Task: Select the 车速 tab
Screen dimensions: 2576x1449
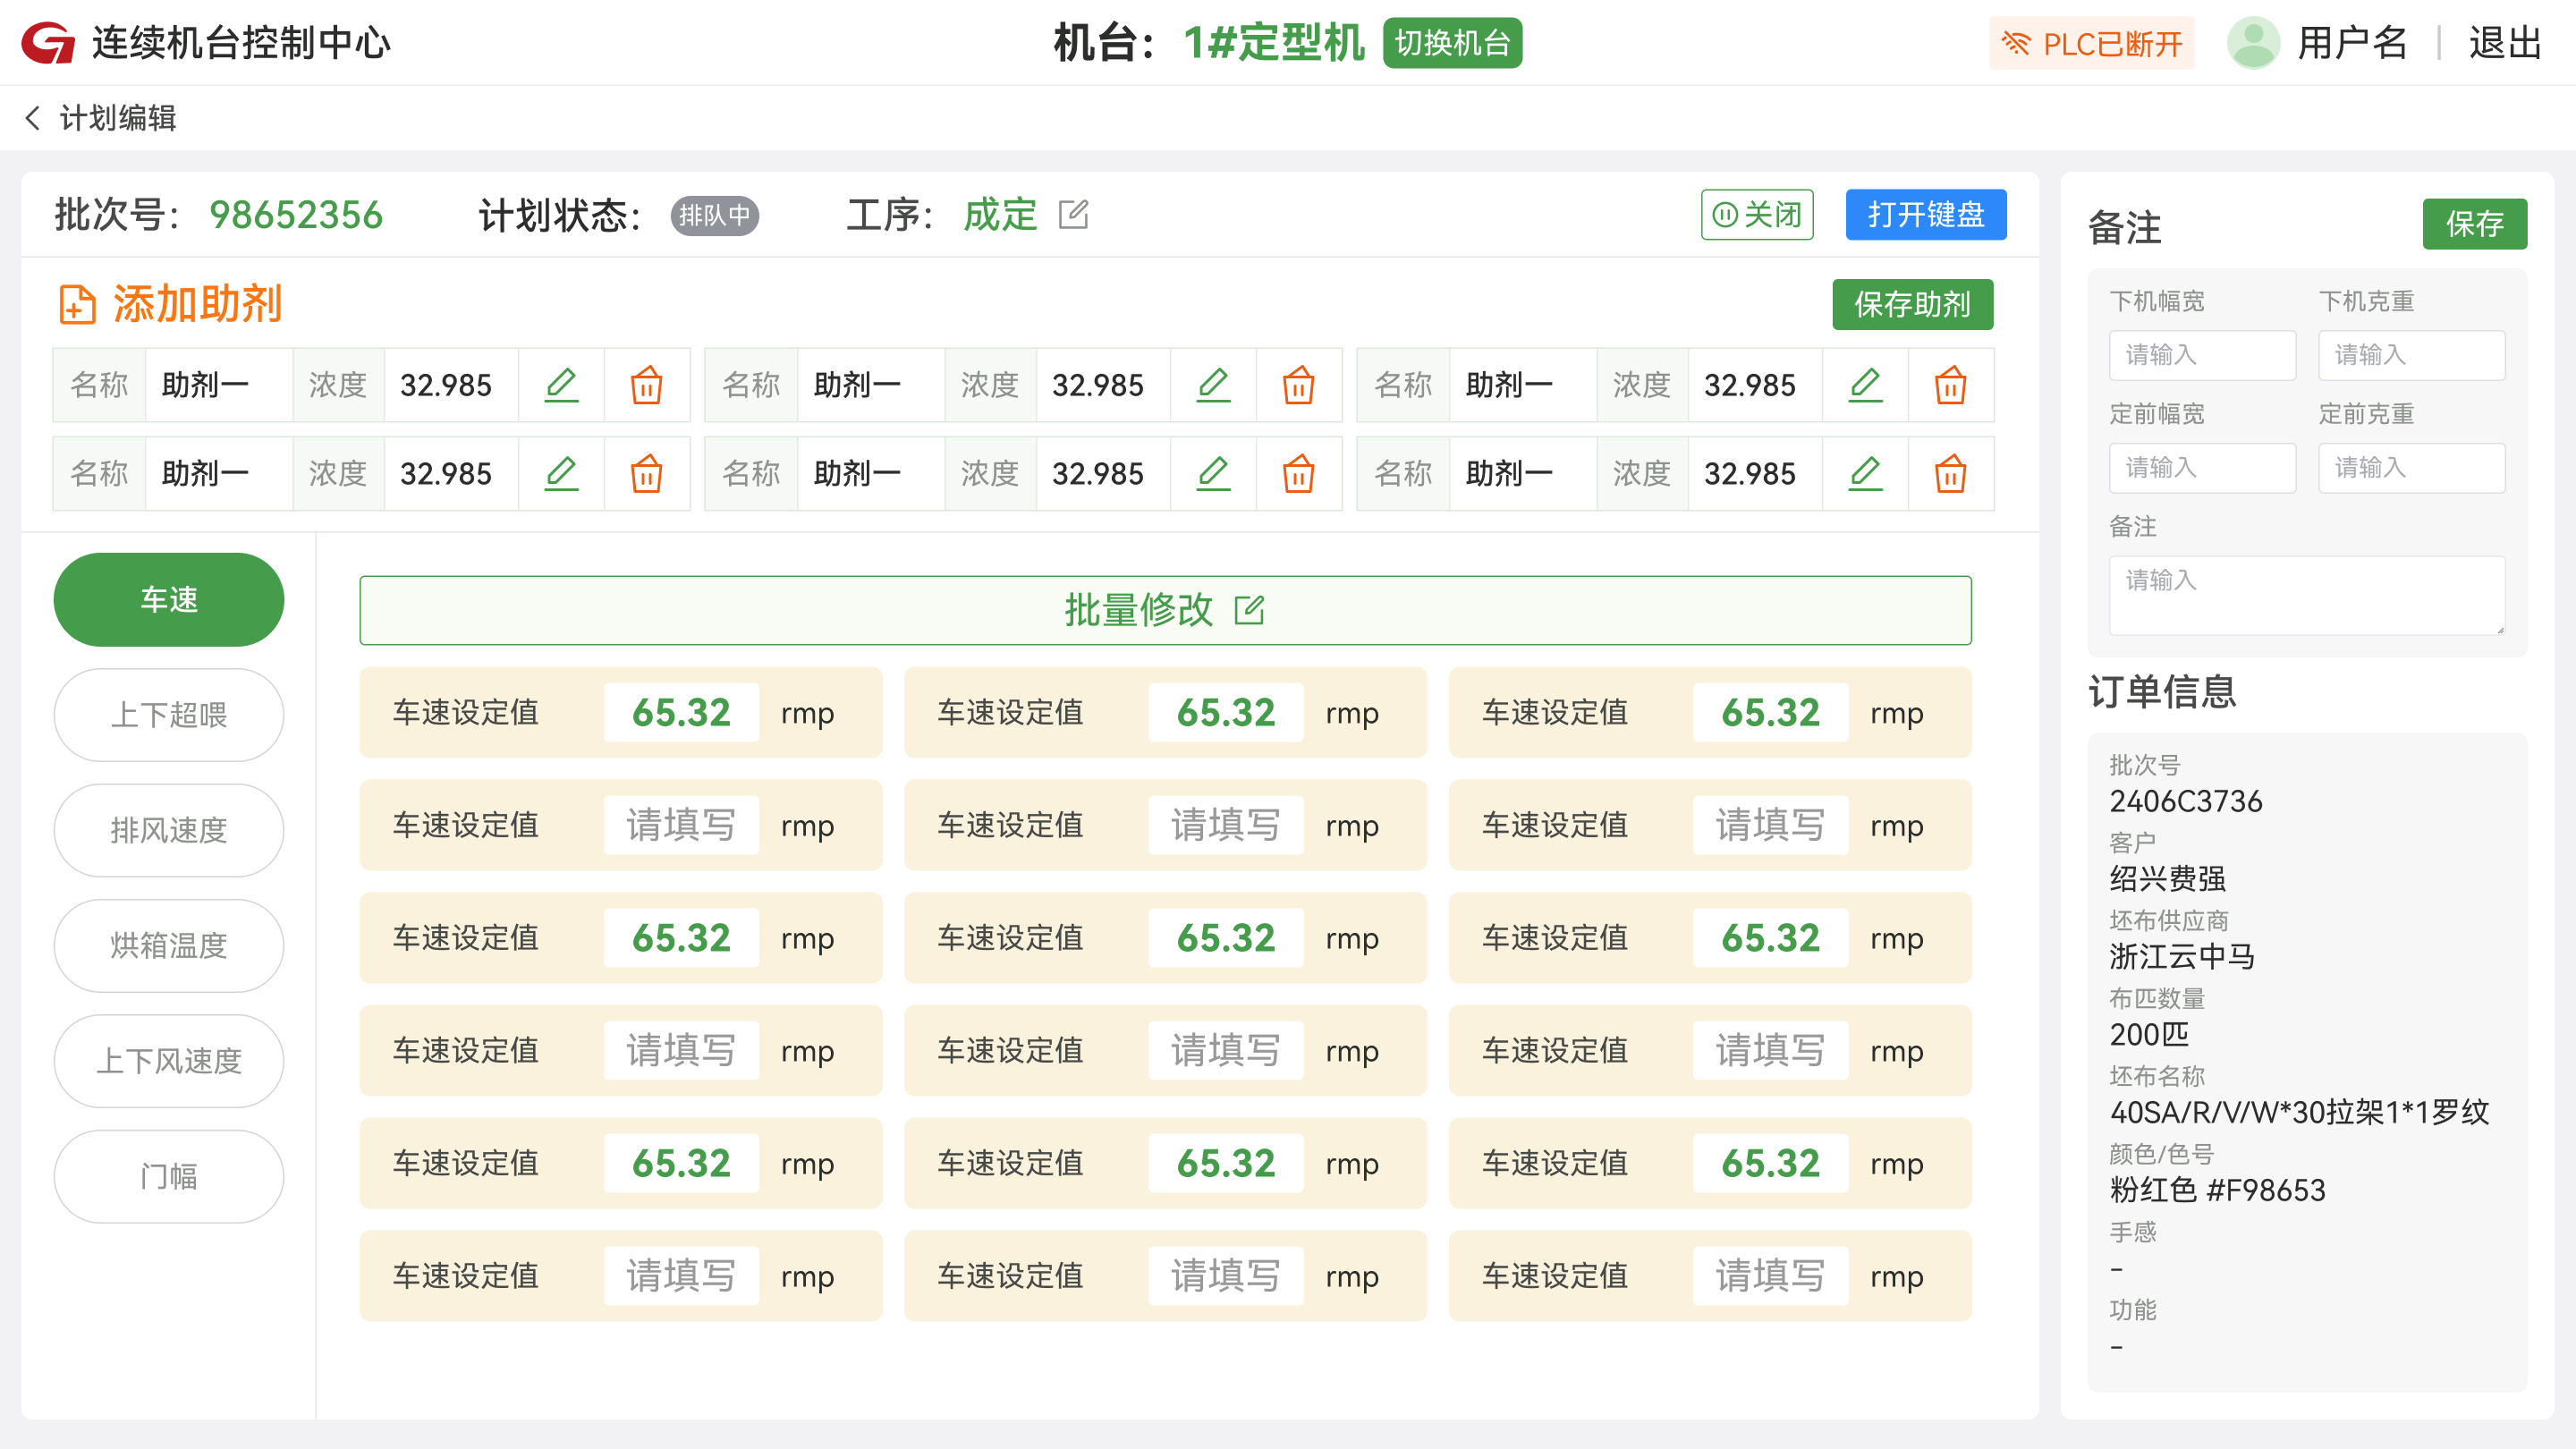Action: 169,599
